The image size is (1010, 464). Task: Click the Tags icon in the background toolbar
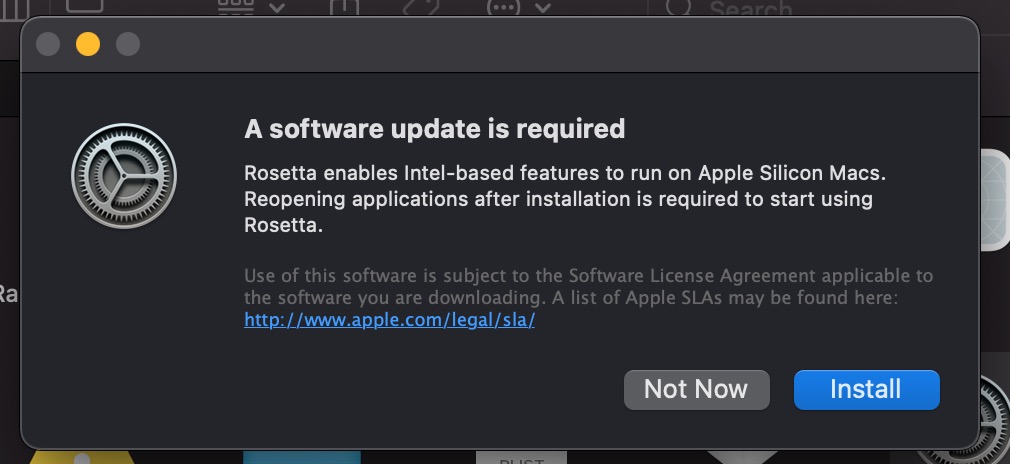click(x=421, y=7)
